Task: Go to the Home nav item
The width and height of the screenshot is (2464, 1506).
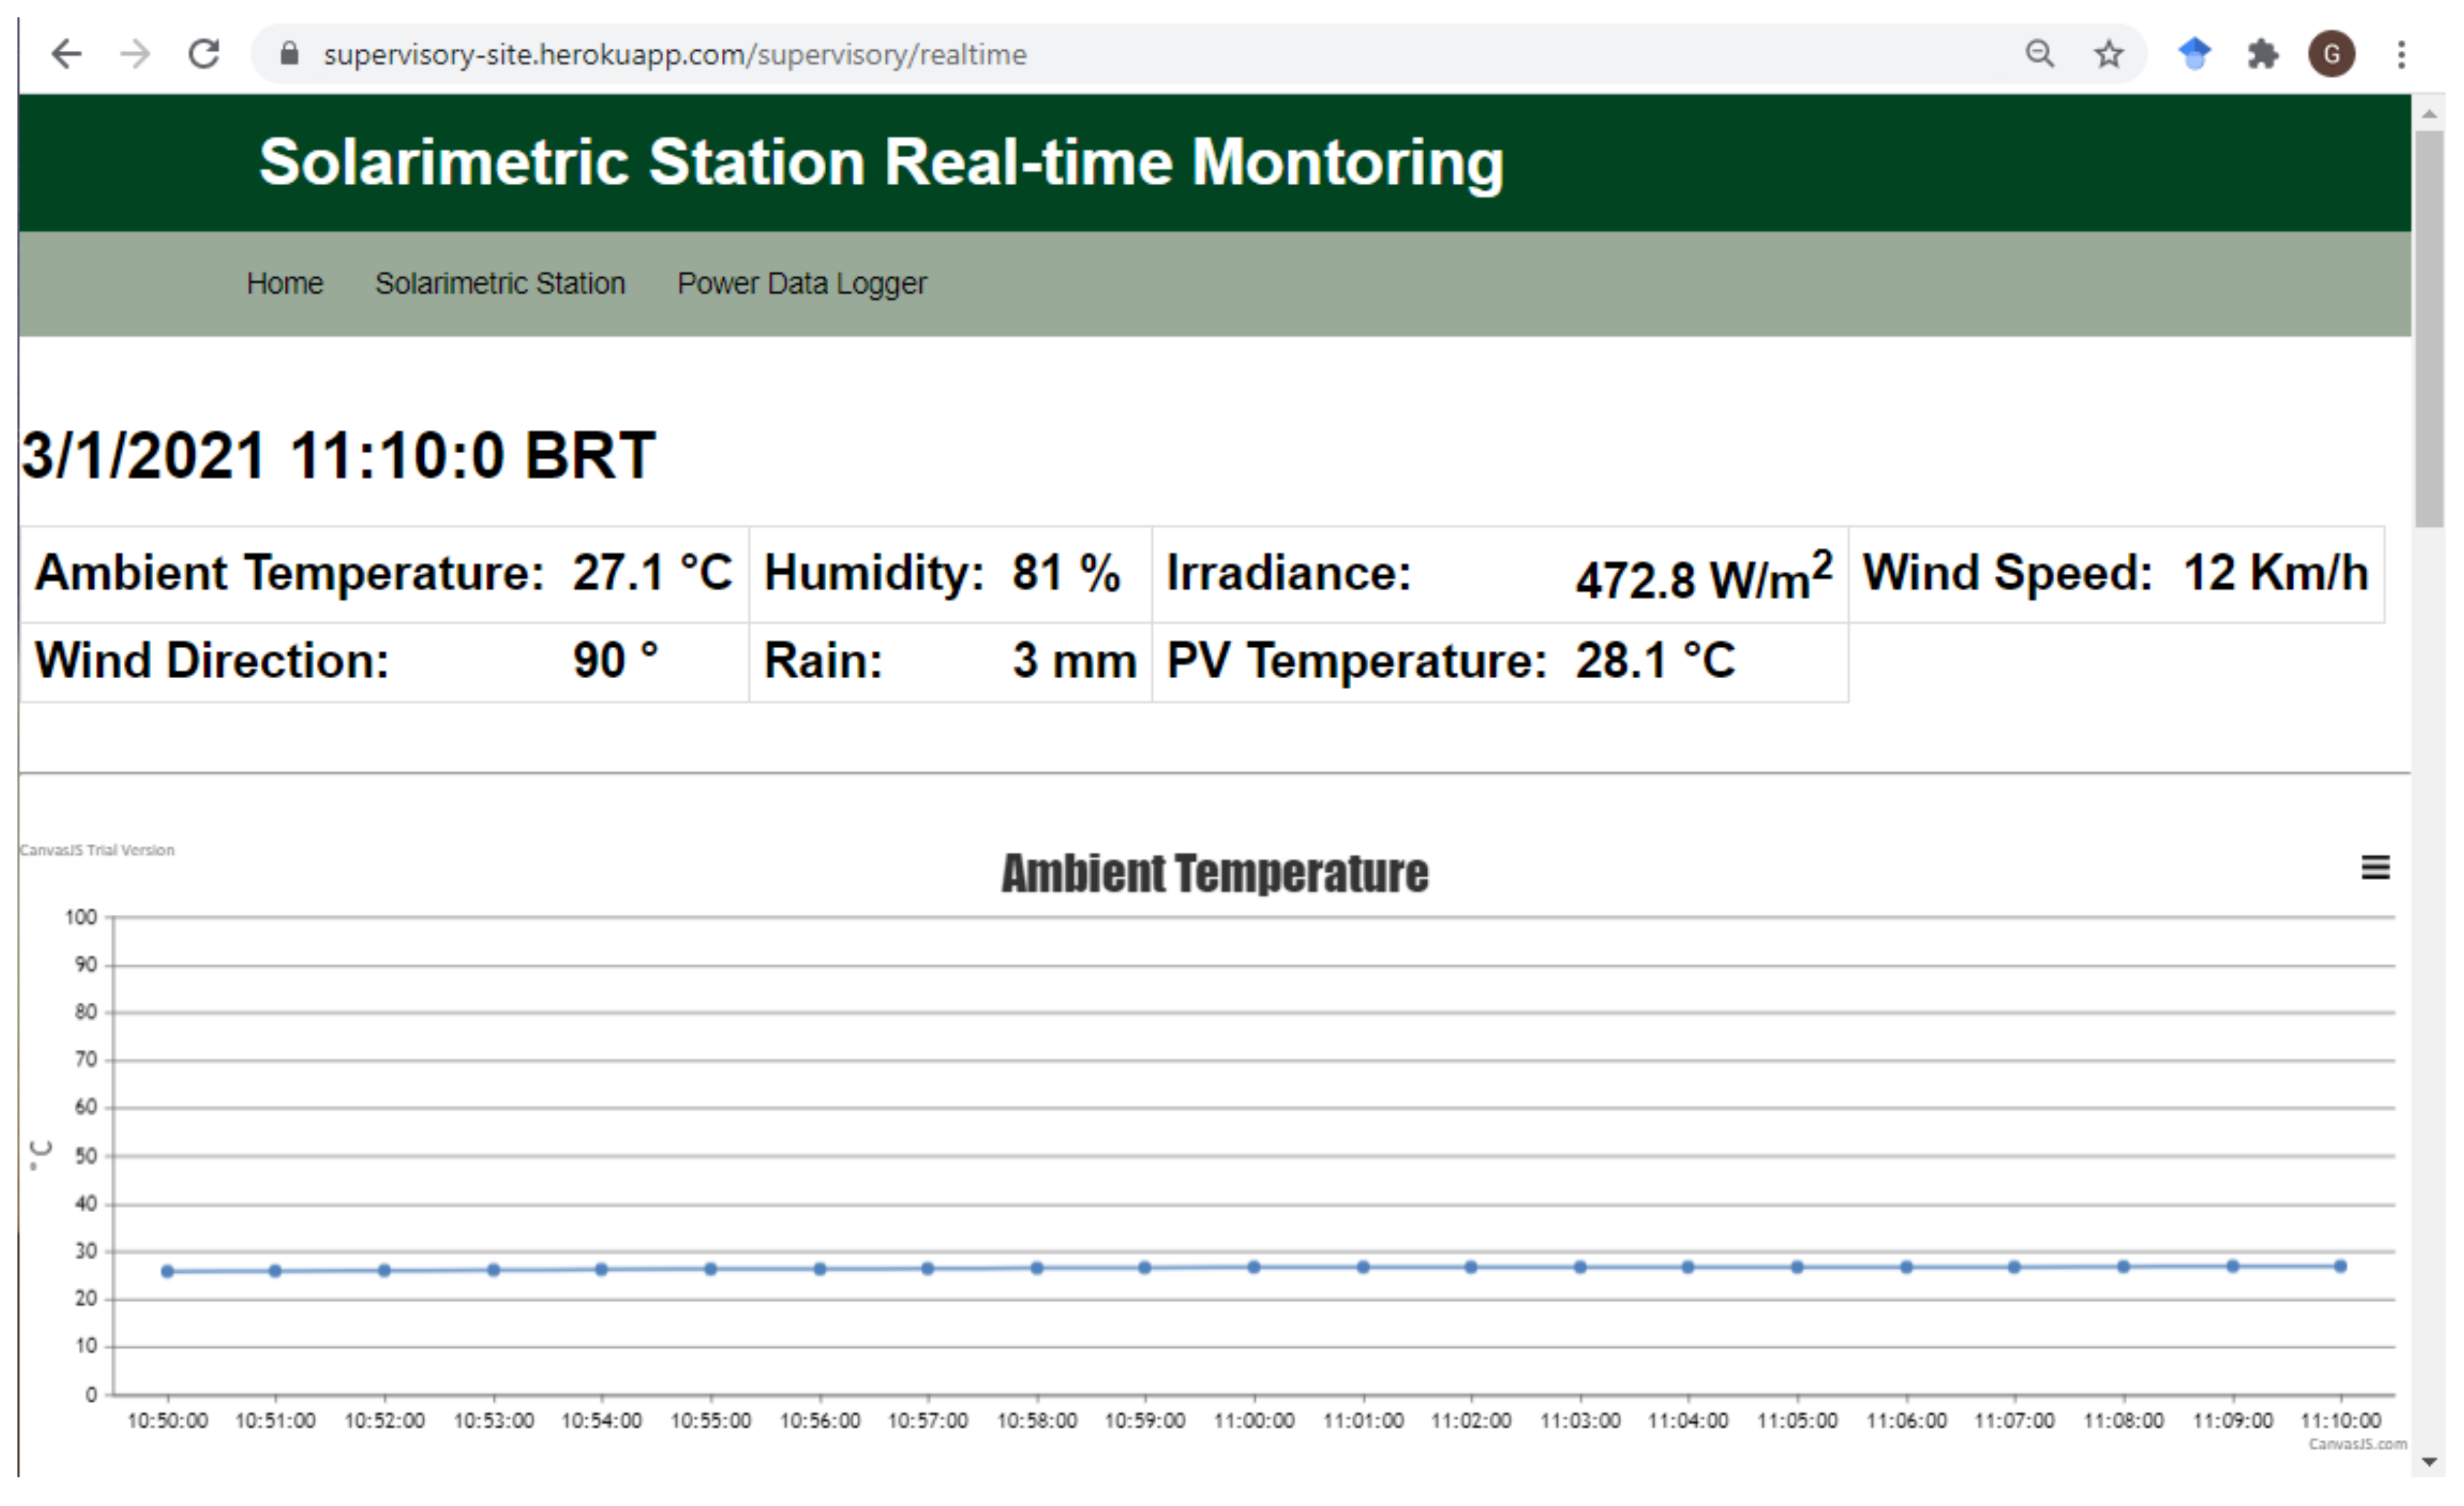Action: point(284,284)
